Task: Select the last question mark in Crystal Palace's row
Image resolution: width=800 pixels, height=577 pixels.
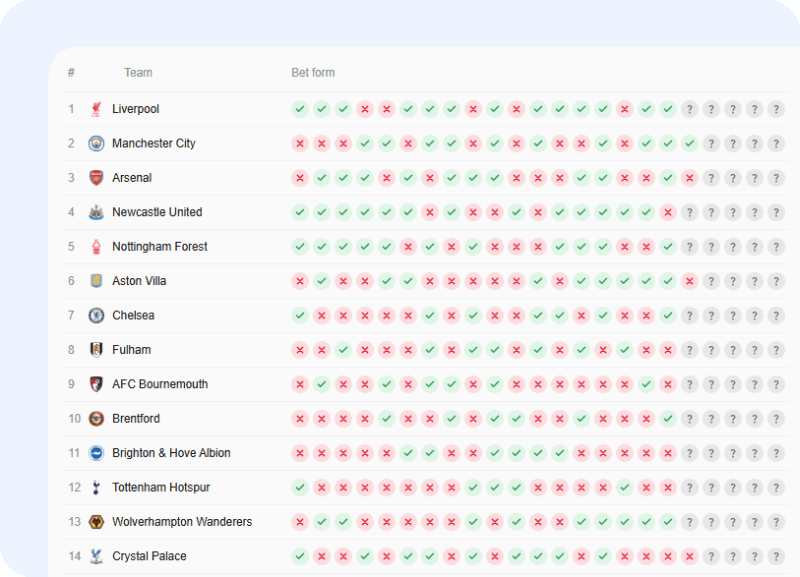Action: click(776, 557)
